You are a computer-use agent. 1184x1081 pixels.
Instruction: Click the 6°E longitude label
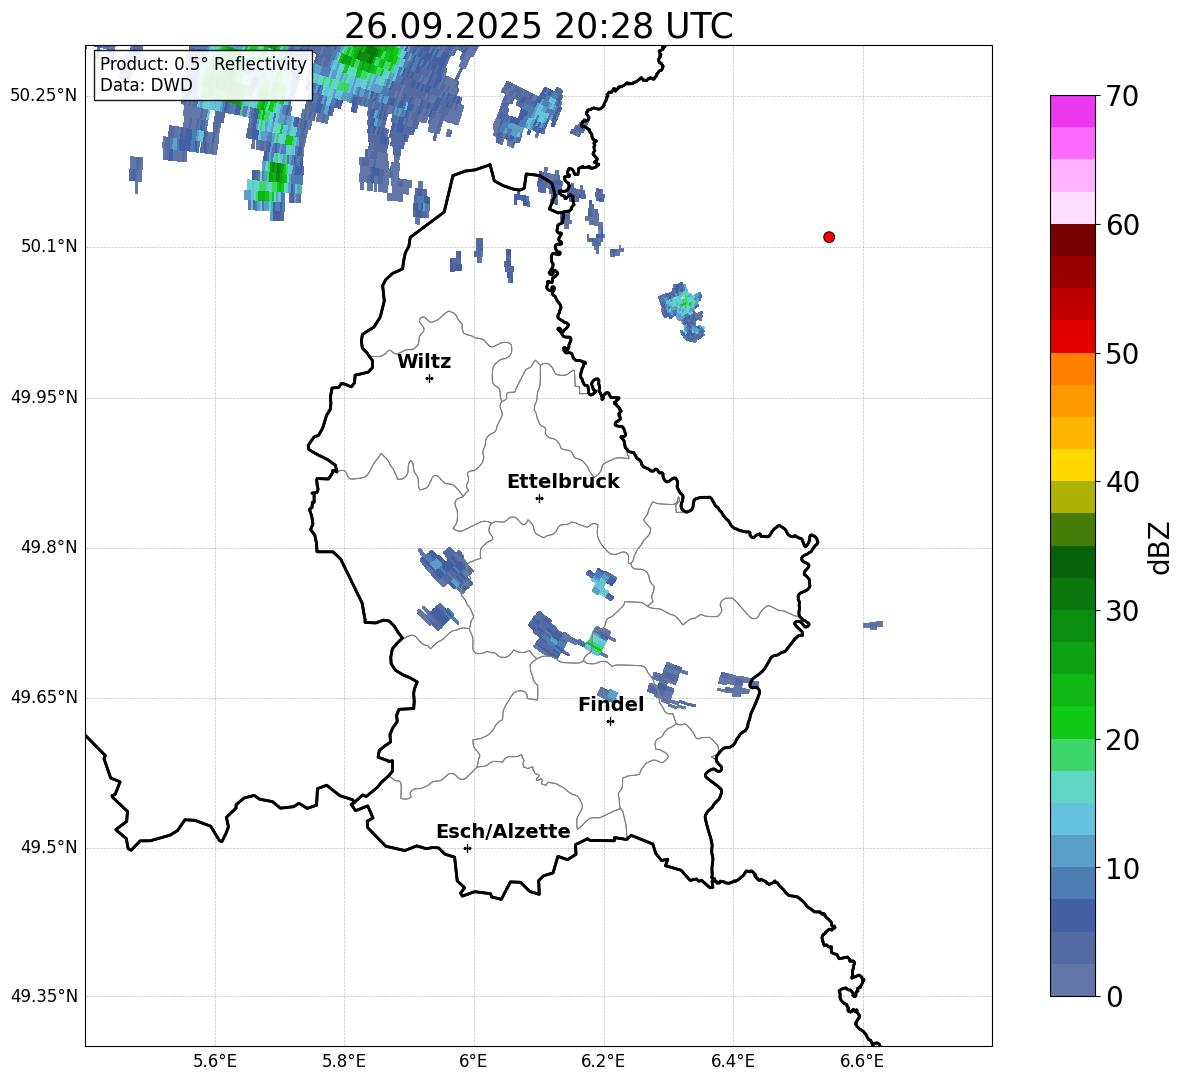coord(473,1061)
